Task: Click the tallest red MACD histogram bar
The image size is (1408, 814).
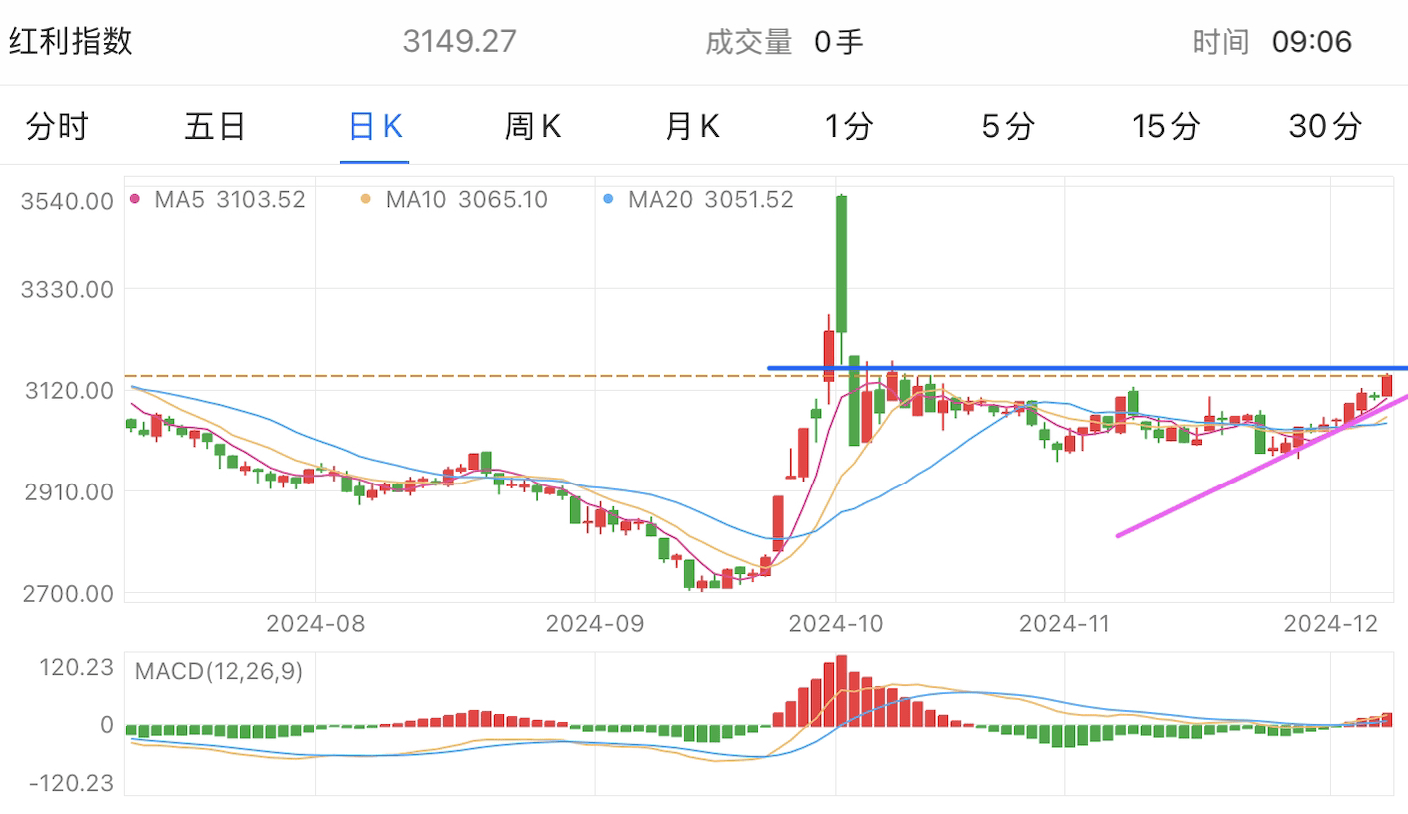Action: pos(841,691)
